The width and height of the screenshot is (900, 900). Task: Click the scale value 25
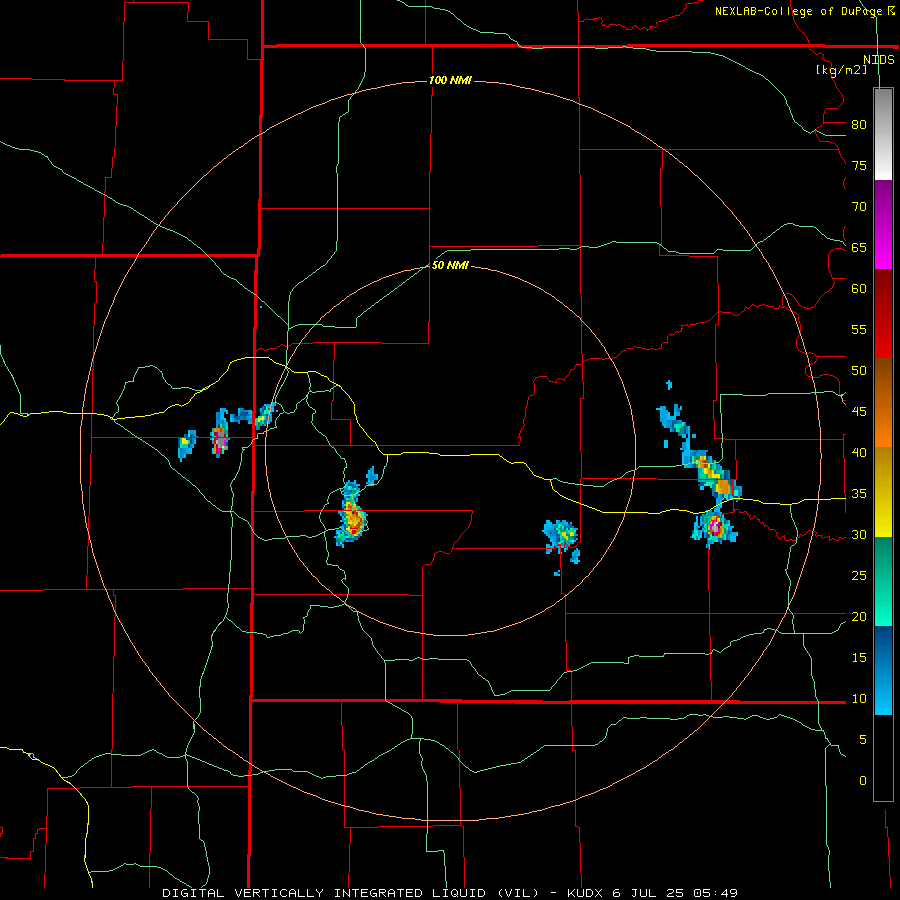coord(859,576)
